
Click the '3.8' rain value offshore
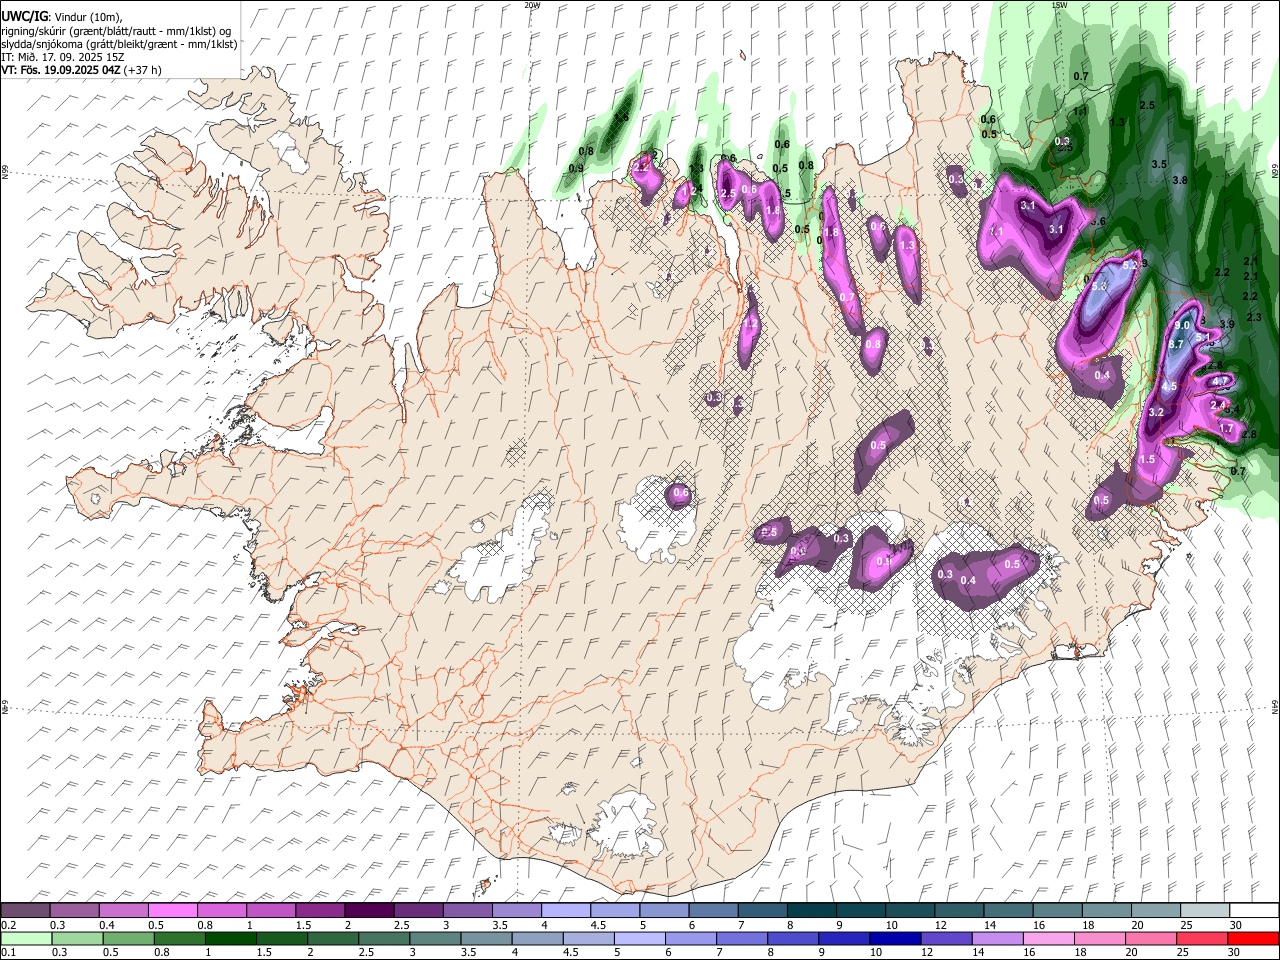[x=1179, y=180]
